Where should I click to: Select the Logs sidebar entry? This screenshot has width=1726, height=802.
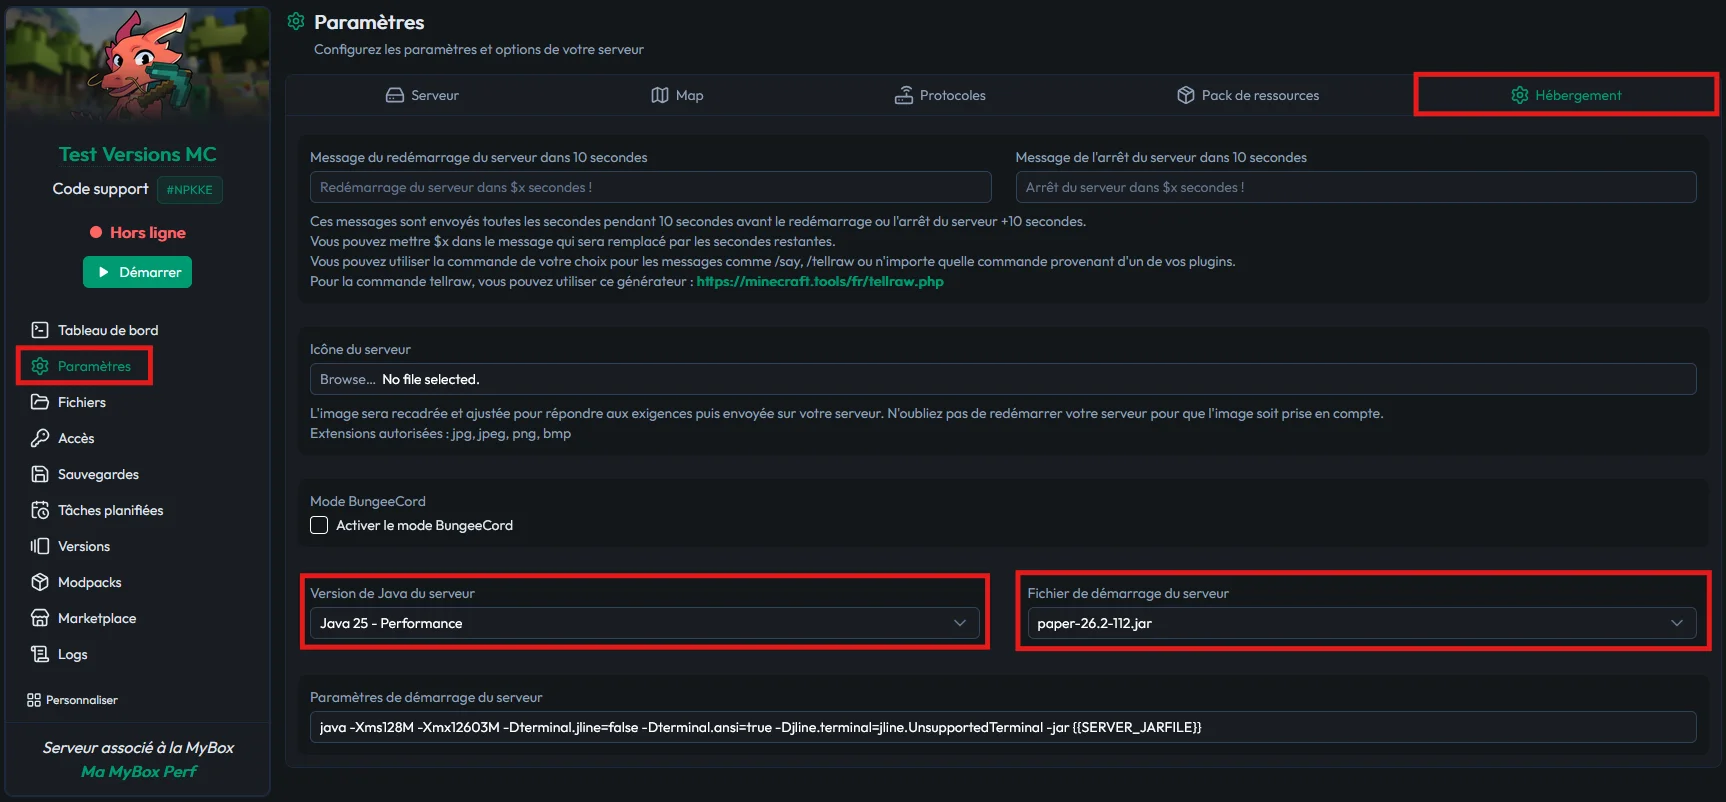pos(59,654)
